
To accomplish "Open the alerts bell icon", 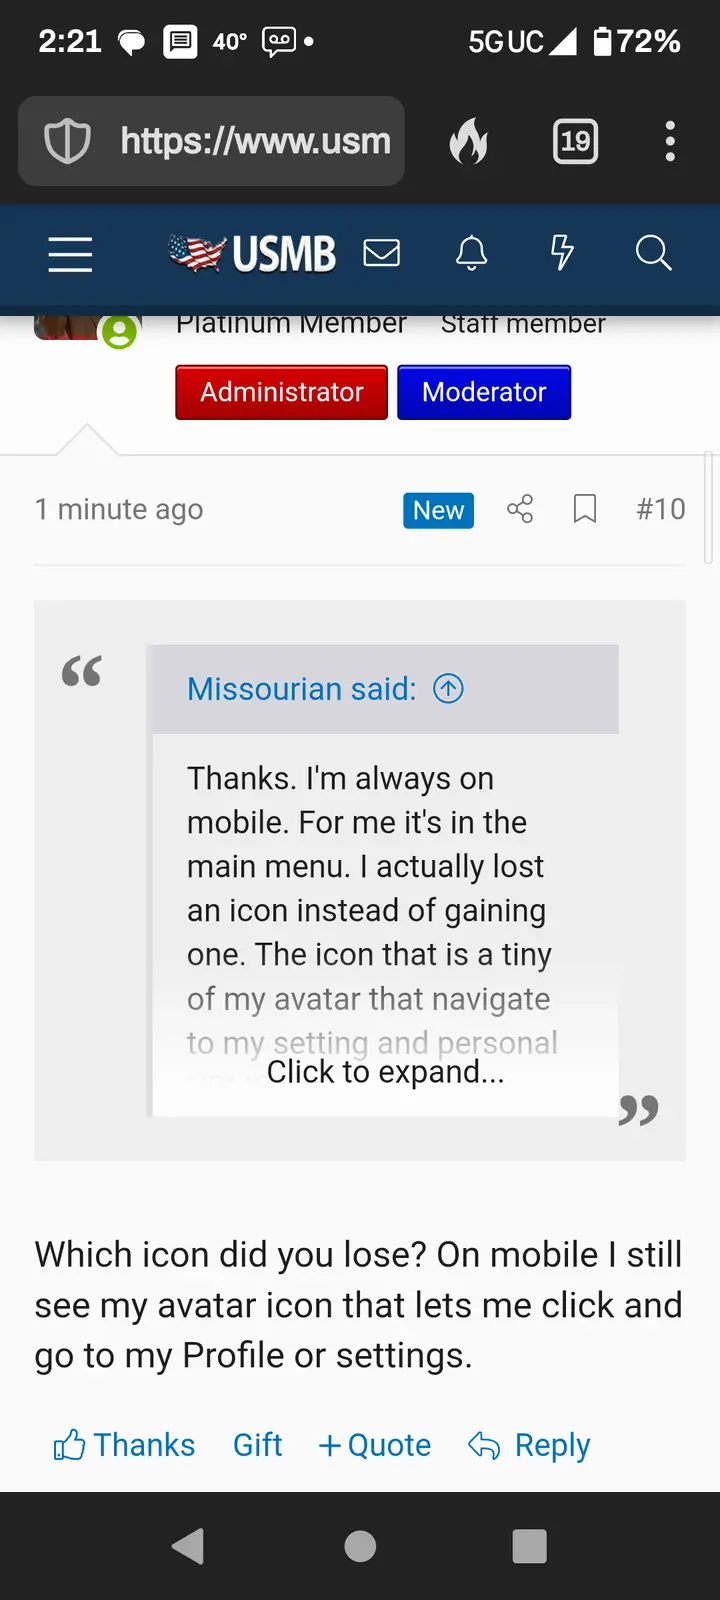I will [x=471, y=253].
